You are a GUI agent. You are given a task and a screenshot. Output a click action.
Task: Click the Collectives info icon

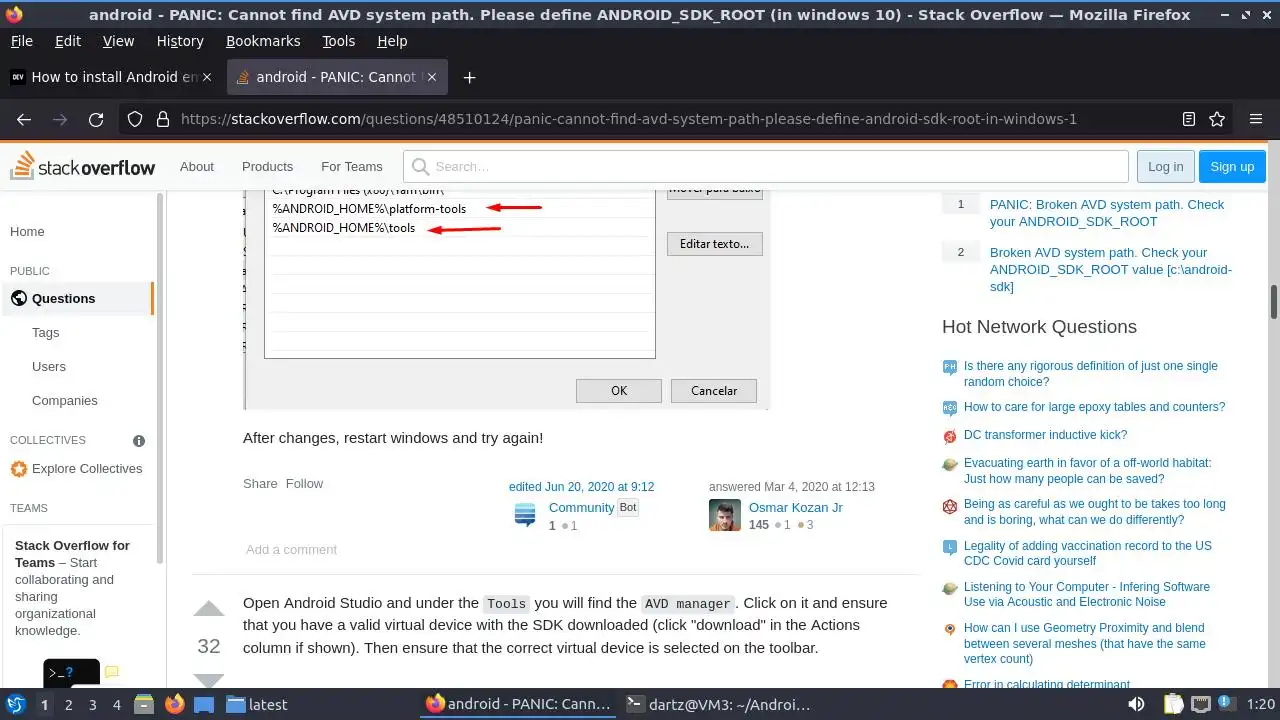click(139, 441)
